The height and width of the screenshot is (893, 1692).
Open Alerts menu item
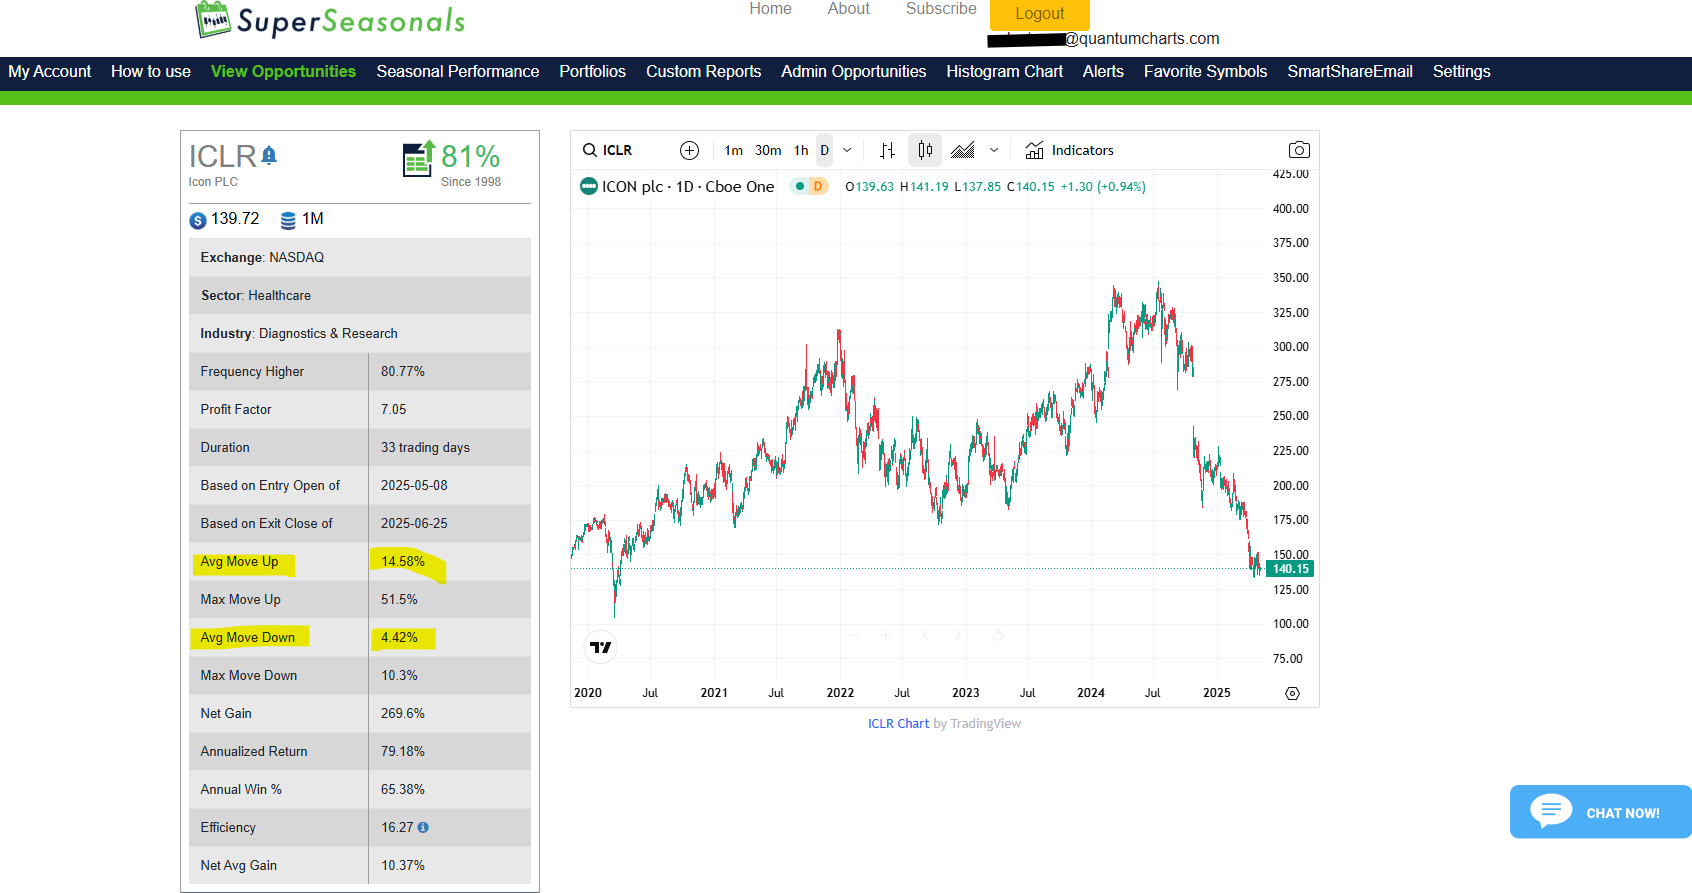[x=1103, y=71]
